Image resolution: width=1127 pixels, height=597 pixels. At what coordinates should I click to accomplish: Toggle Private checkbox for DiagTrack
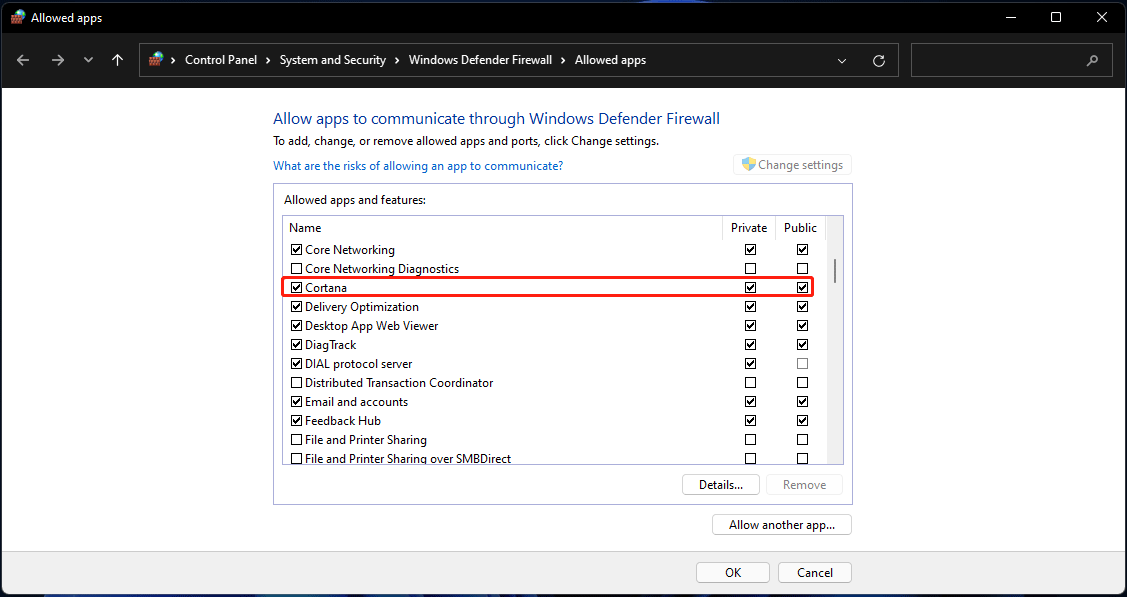[x=750, y=345]
